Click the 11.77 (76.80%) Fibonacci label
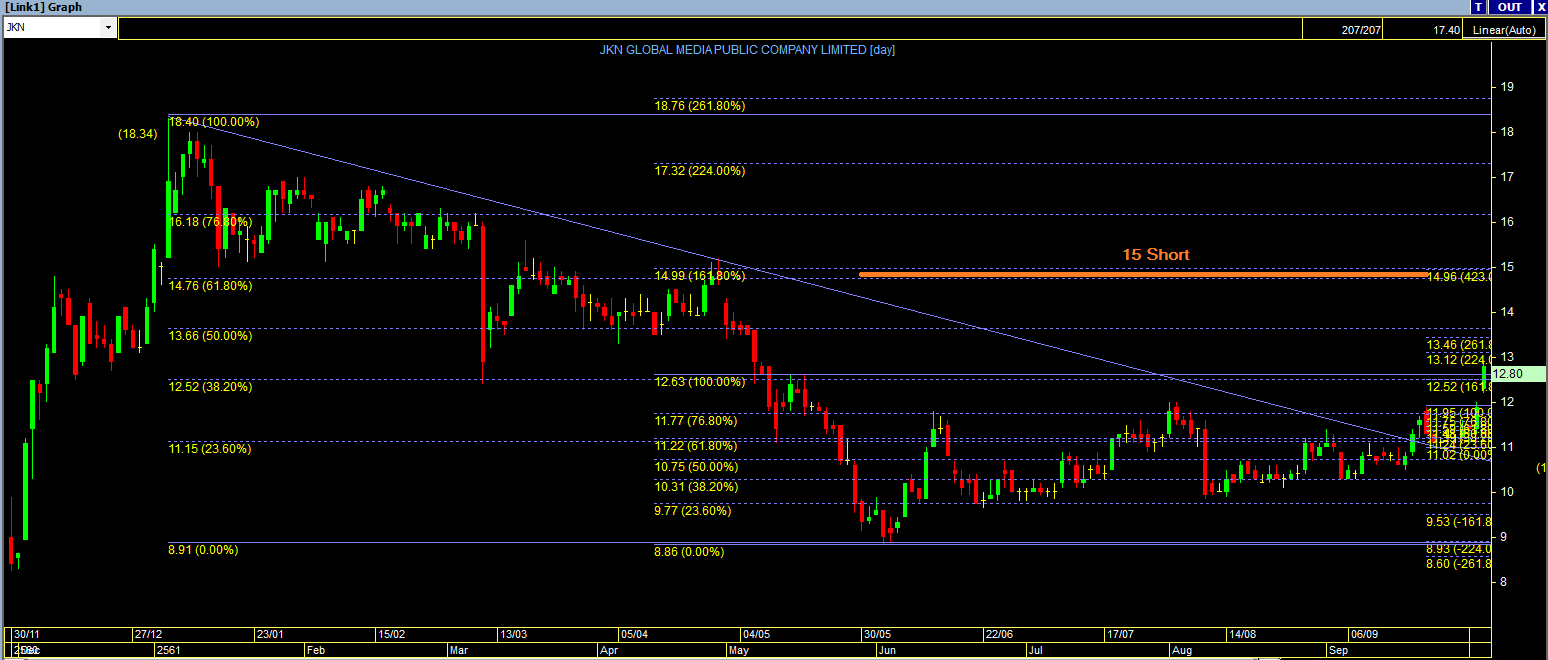 (x=696, y=421)
